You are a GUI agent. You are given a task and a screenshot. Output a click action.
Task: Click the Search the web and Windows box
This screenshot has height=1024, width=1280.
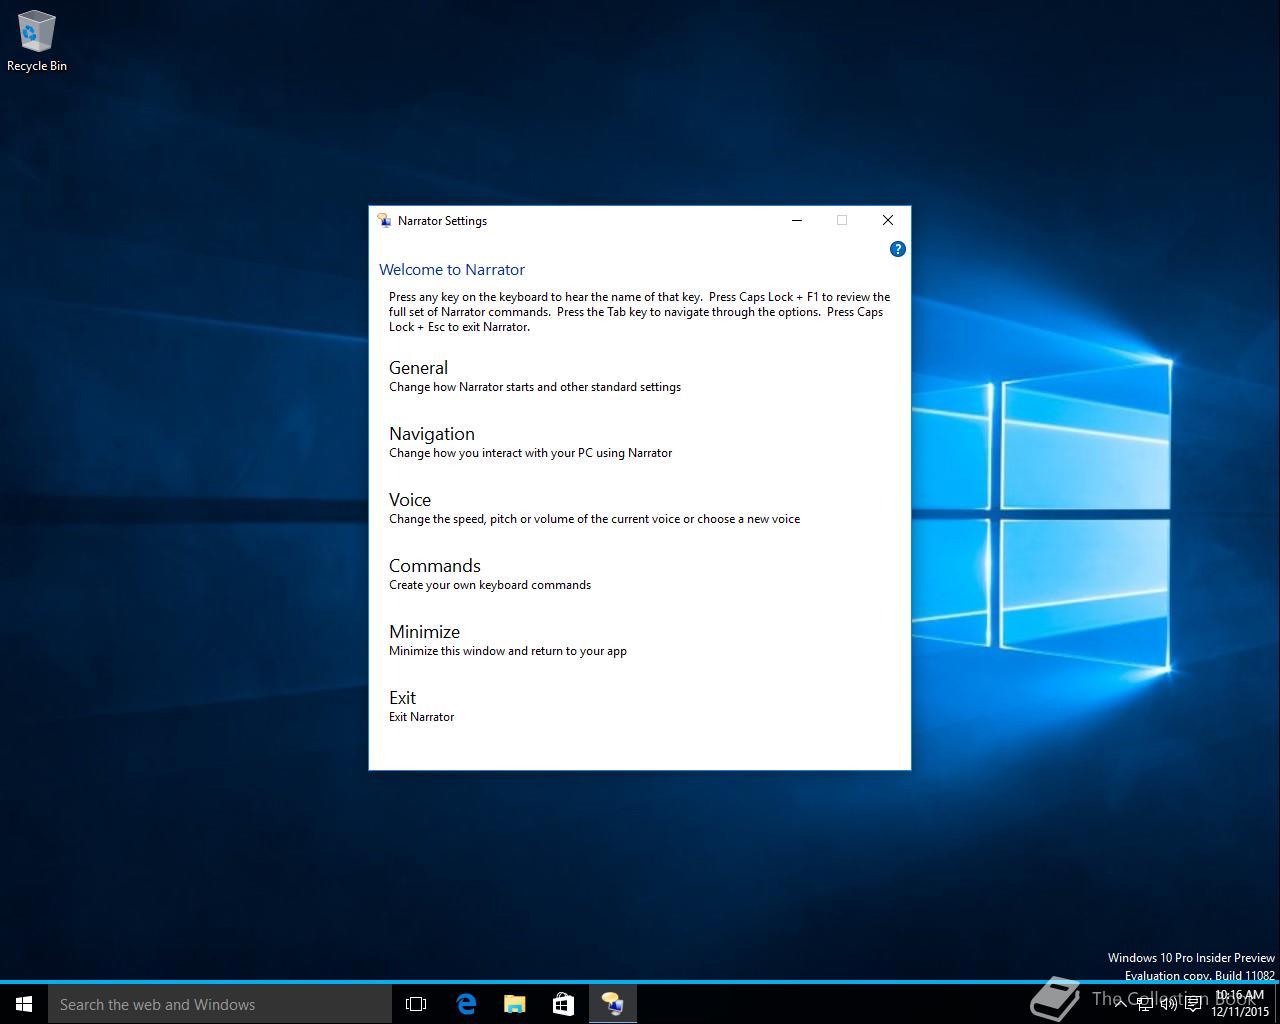point(220,1004)
